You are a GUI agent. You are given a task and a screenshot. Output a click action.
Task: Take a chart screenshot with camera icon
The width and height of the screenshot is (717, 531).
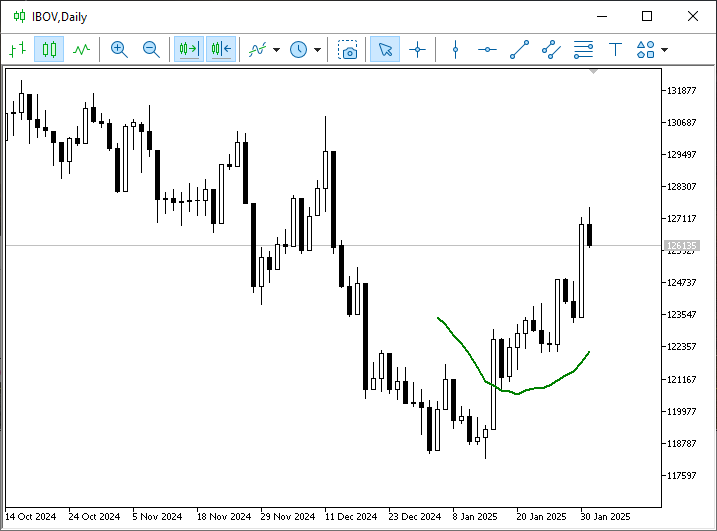point(348,49)
